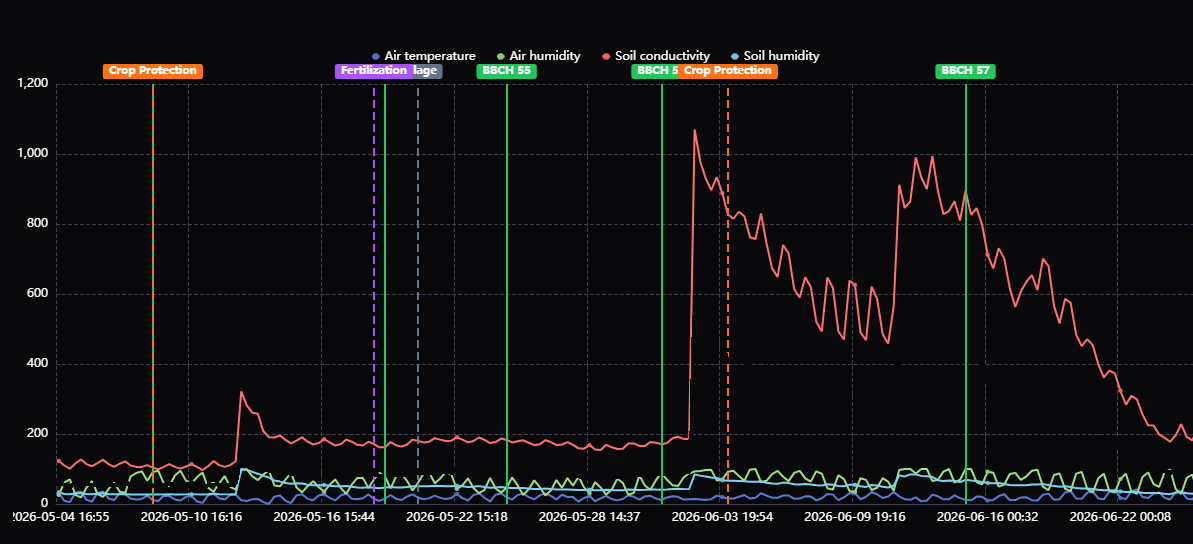
Task: Hide the Soil conductivity series via legend
Action: point(656,56)
